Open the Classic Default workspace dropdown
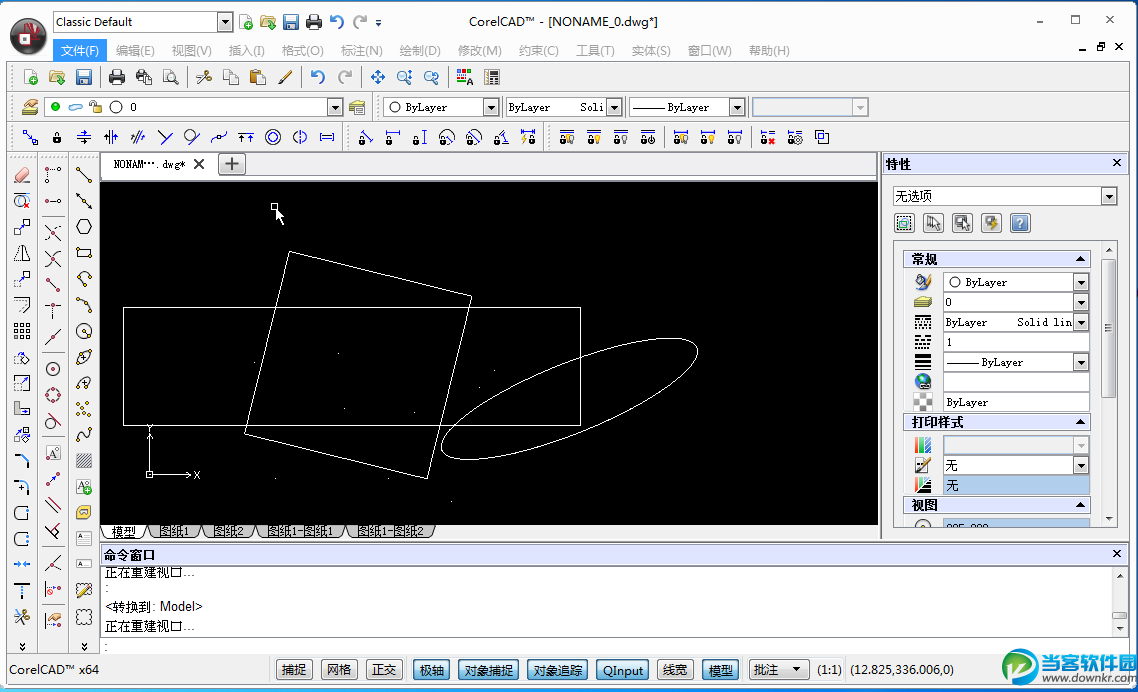This screenshot has width=1138, height=692. 224,22
